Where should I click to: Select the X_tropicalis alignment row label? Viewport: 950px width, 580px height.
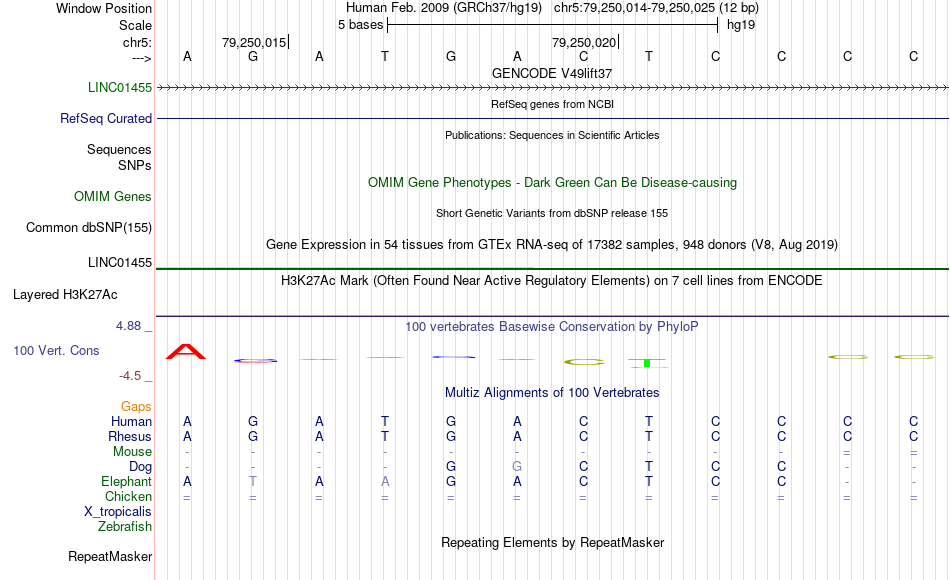(118, 512)
